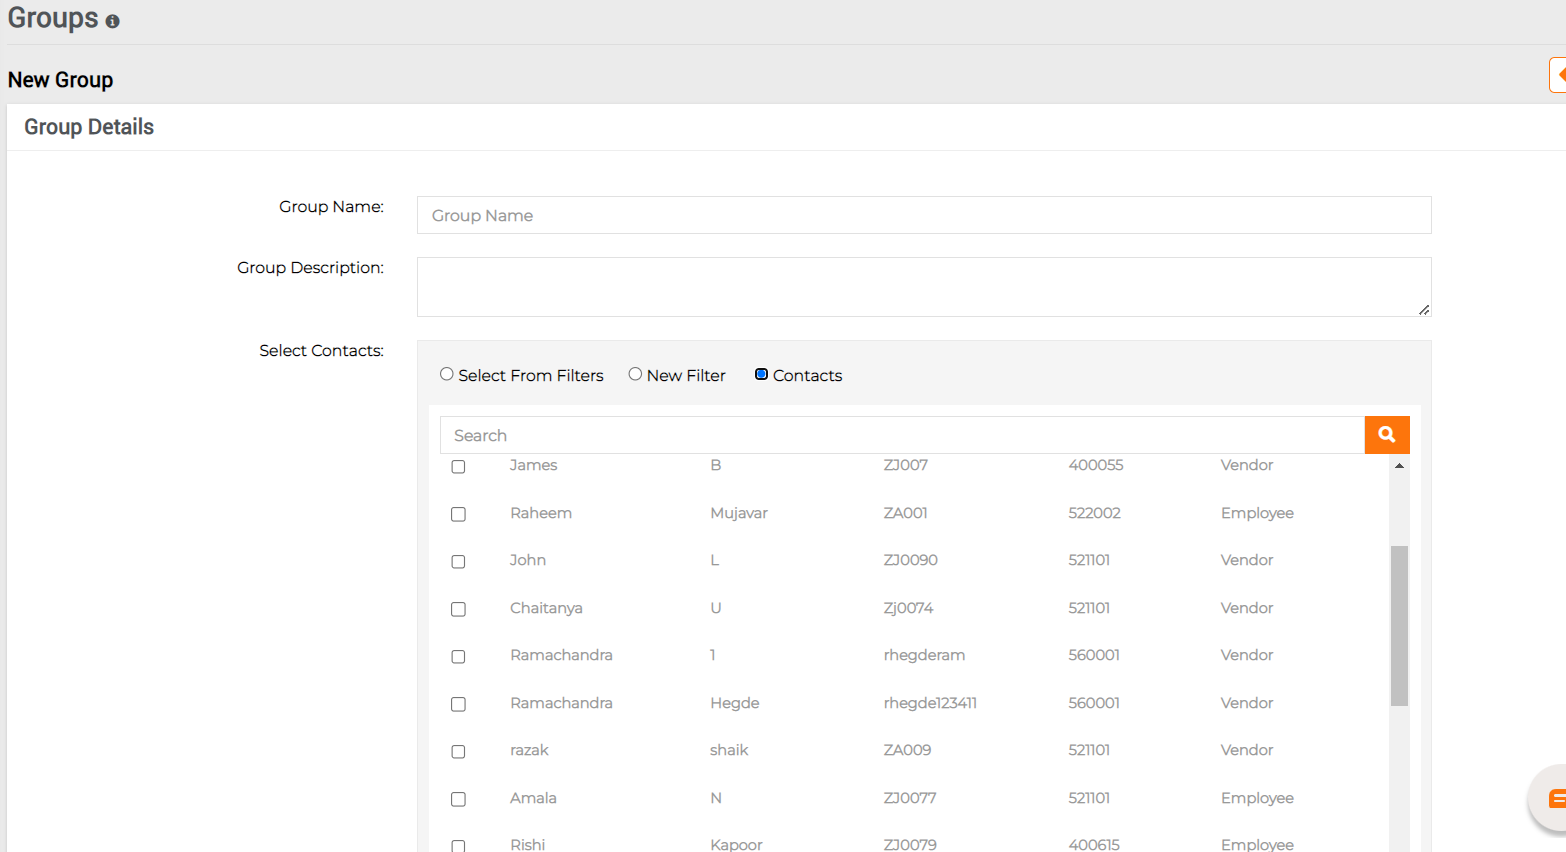Click the name 'Rishi'
This screenshot has width=1566, height=852.
(x=527, y=845)
